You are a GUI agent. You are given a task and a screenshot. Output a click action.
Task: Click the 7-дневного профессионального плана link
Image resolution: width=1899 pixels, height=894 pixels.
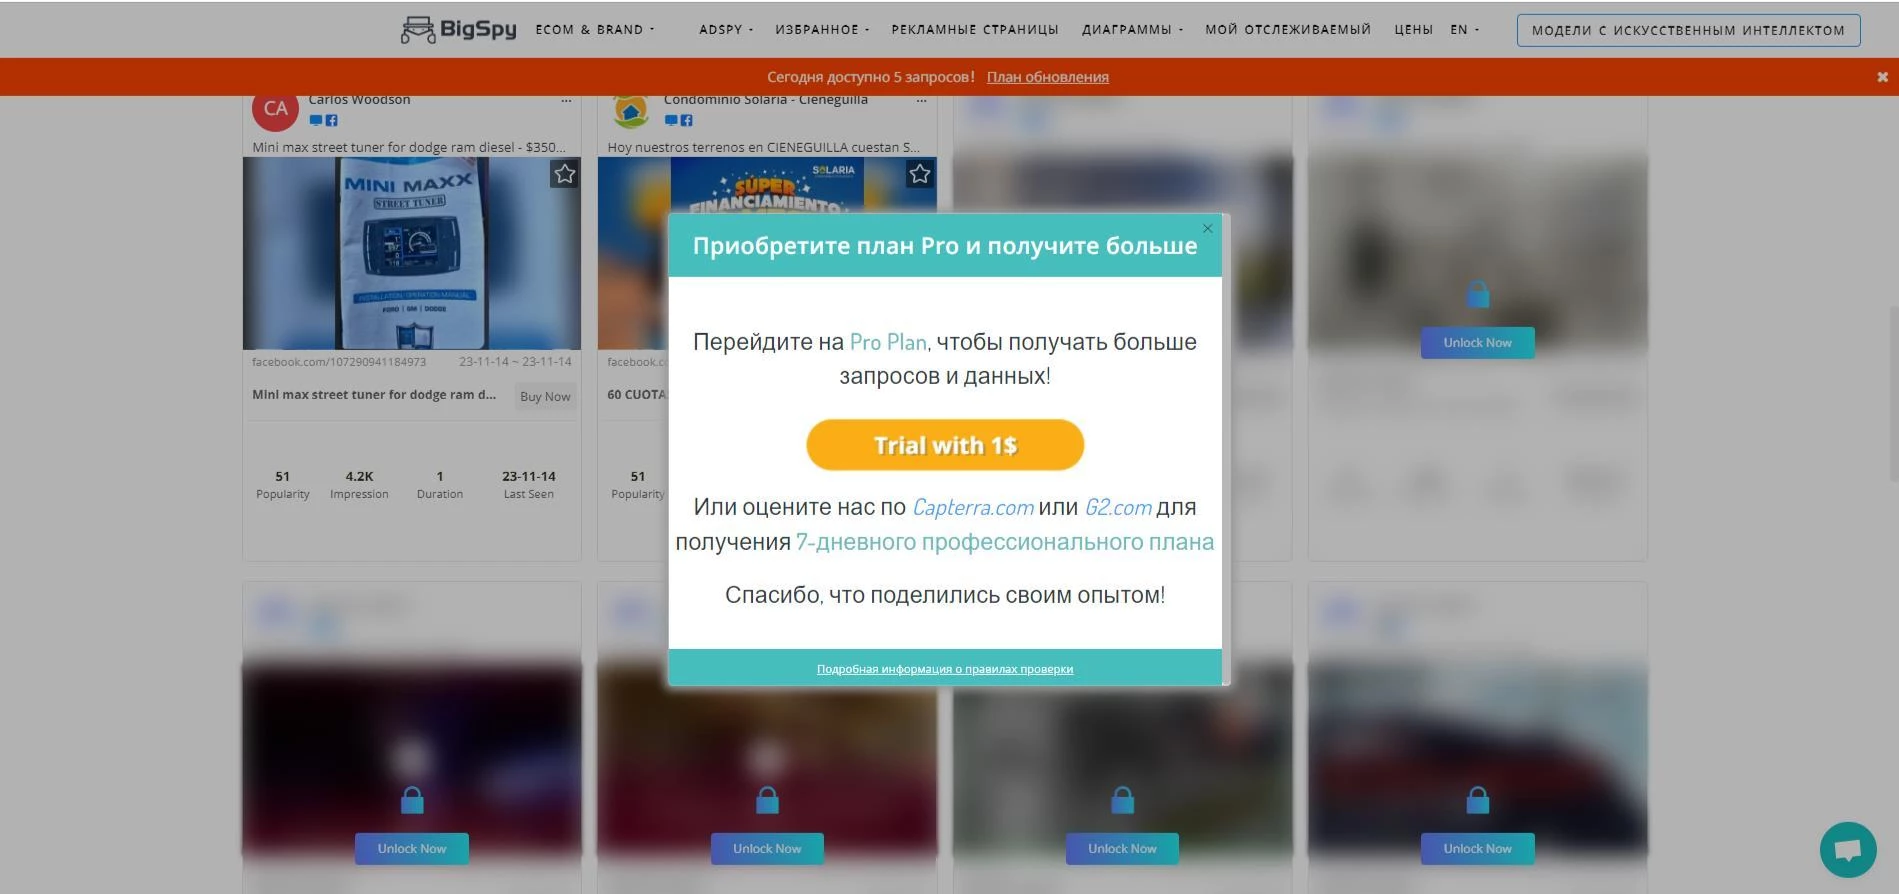pyautogui.click(x=1004, y=542)
